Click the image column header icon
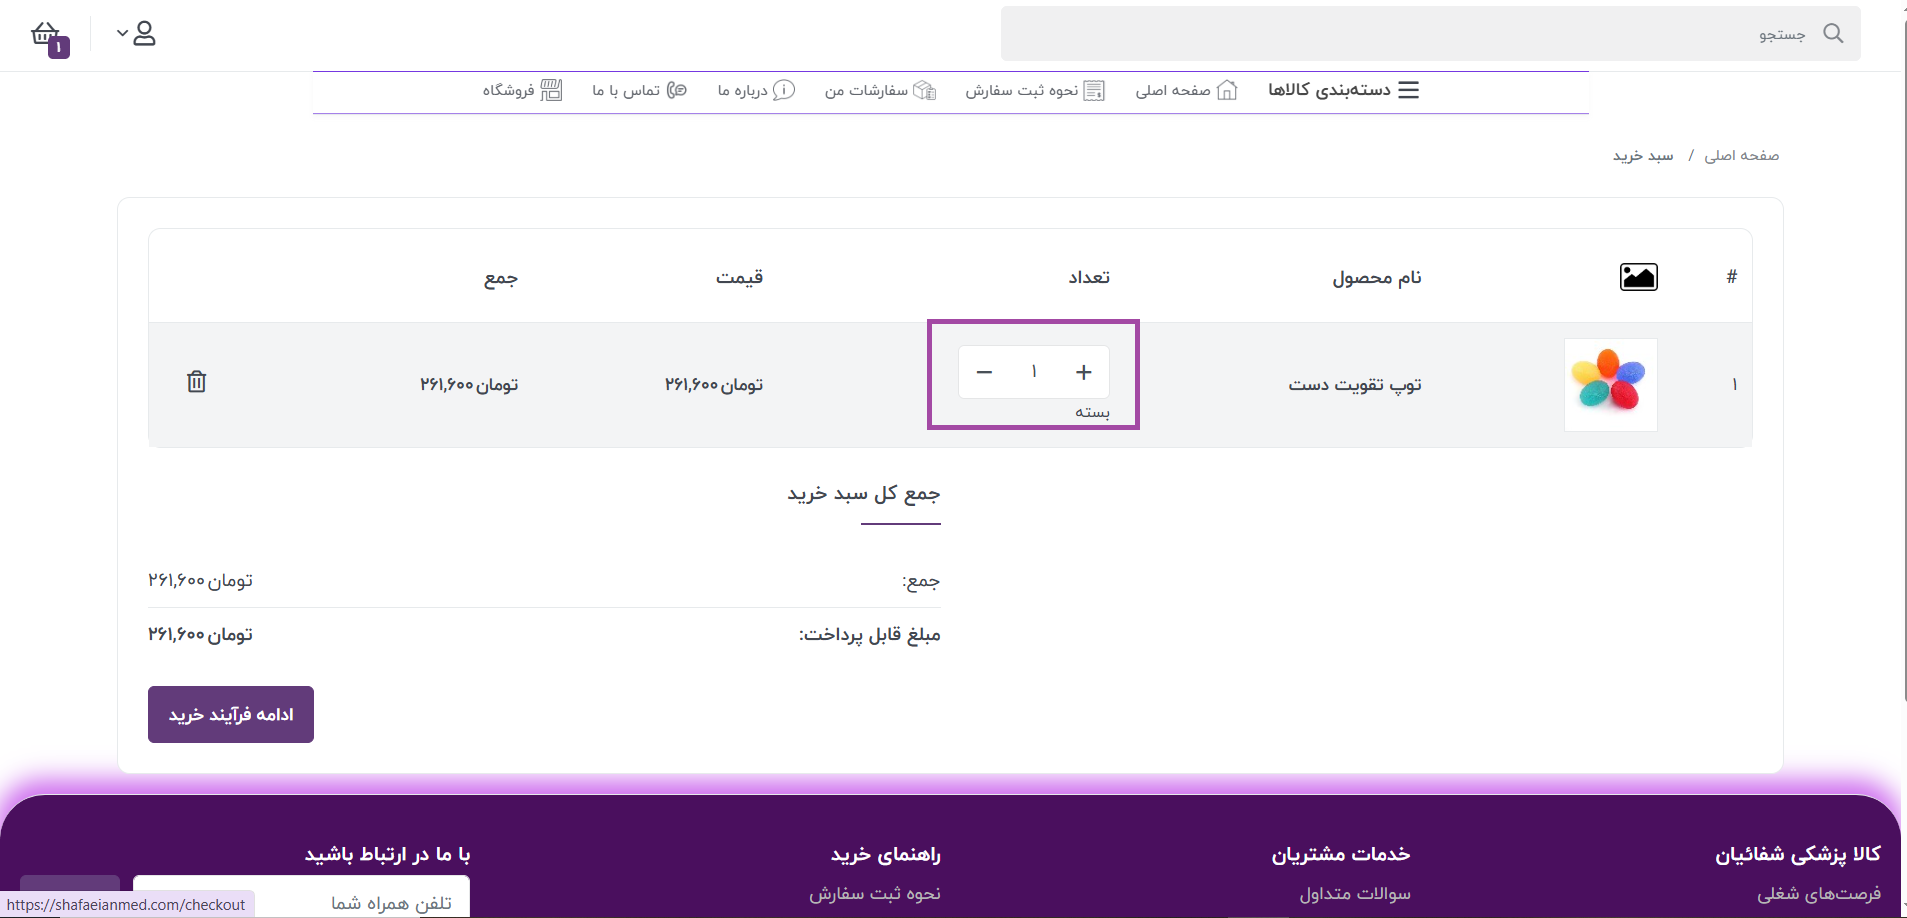The height and width of the screenshot is (918, 1907). tap(1639, 277)
